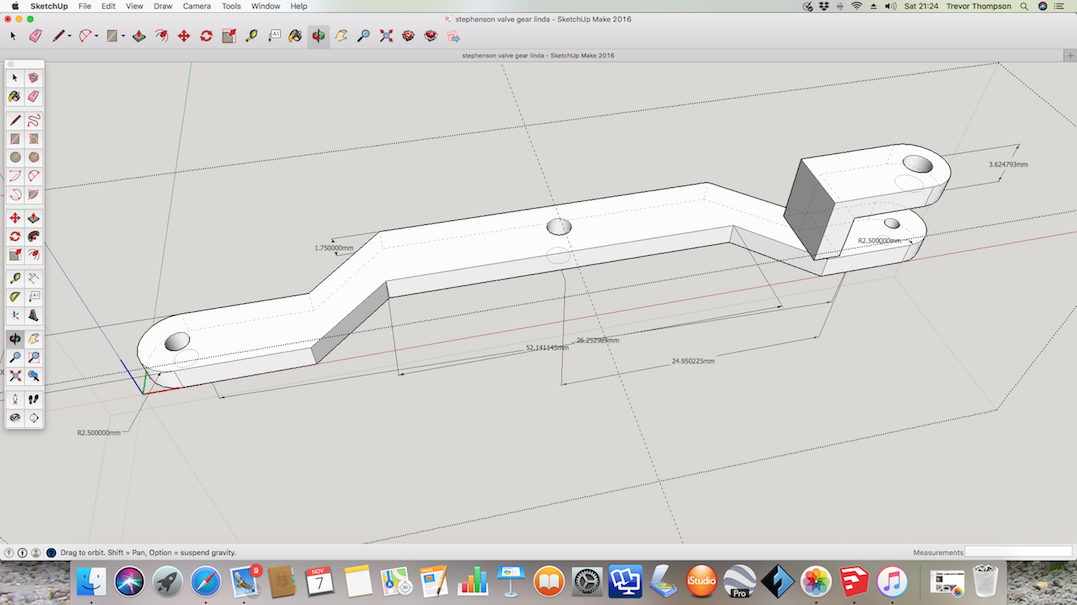
Task: Open Extension Warehouse from the top toolbar
Action: tap(431, 36)
